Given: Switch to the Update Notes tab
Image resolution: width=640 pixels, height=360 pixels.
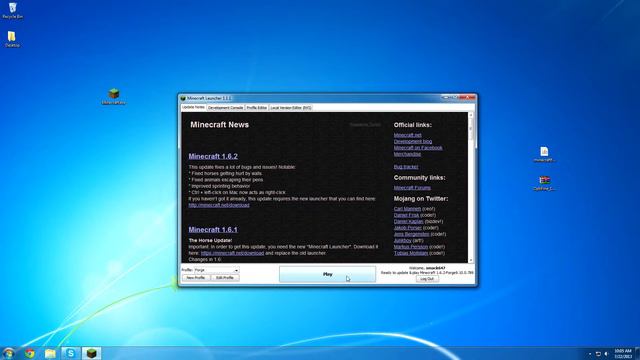Looking at the screenshot, I should pyautogui.click(x=193, y=107).
